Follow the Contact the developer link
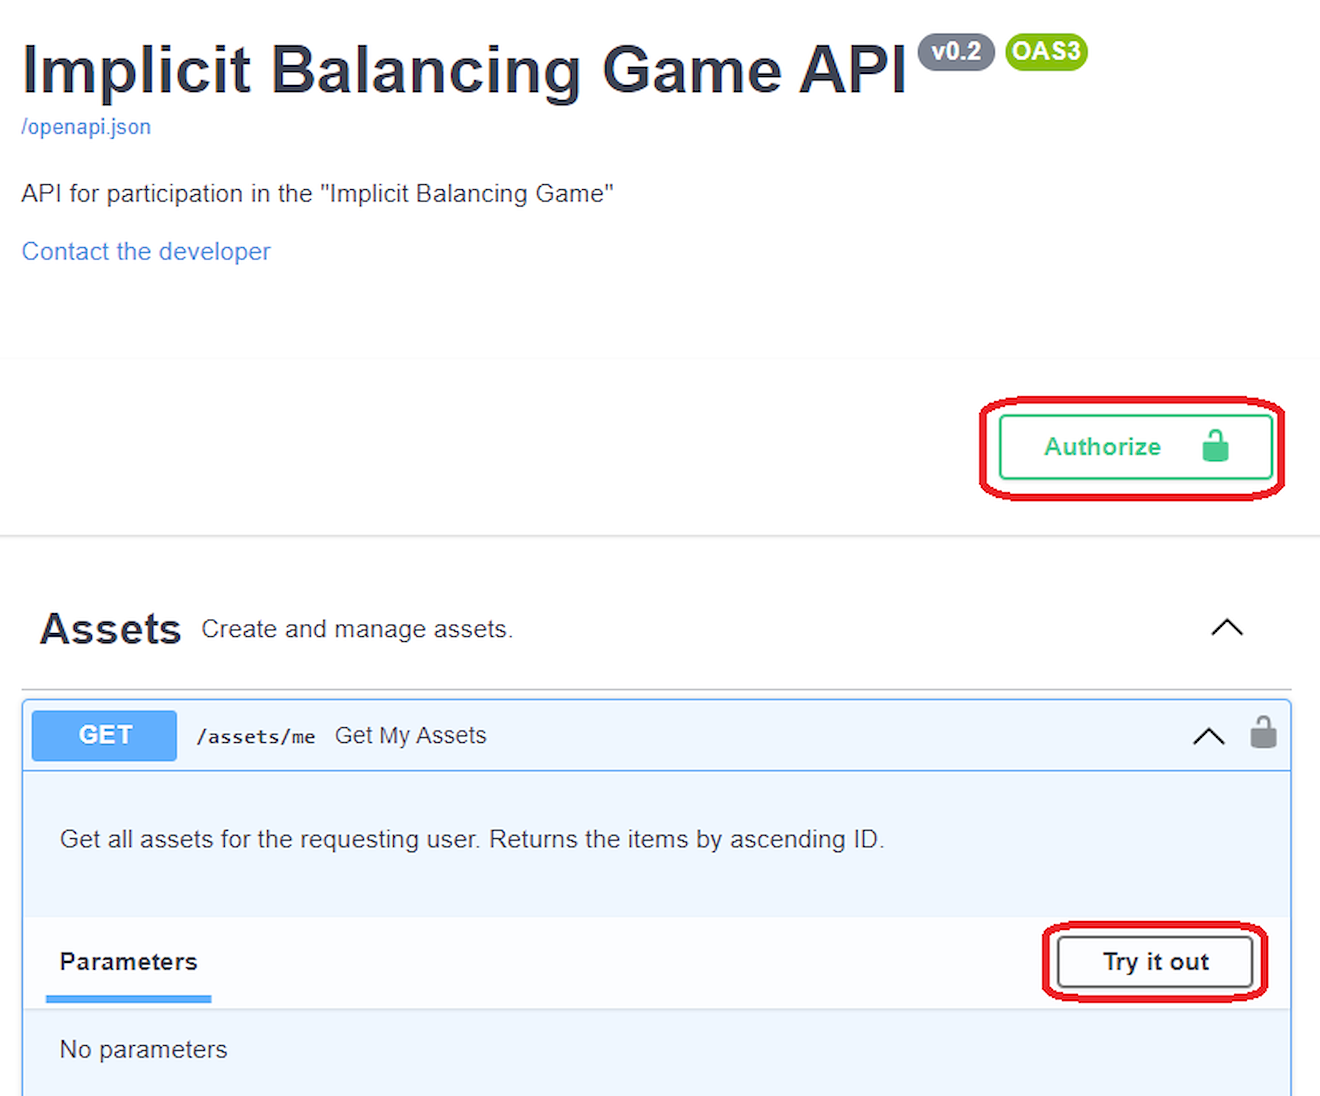Viewport: 1320px width, 1096px height. point(146,251)
